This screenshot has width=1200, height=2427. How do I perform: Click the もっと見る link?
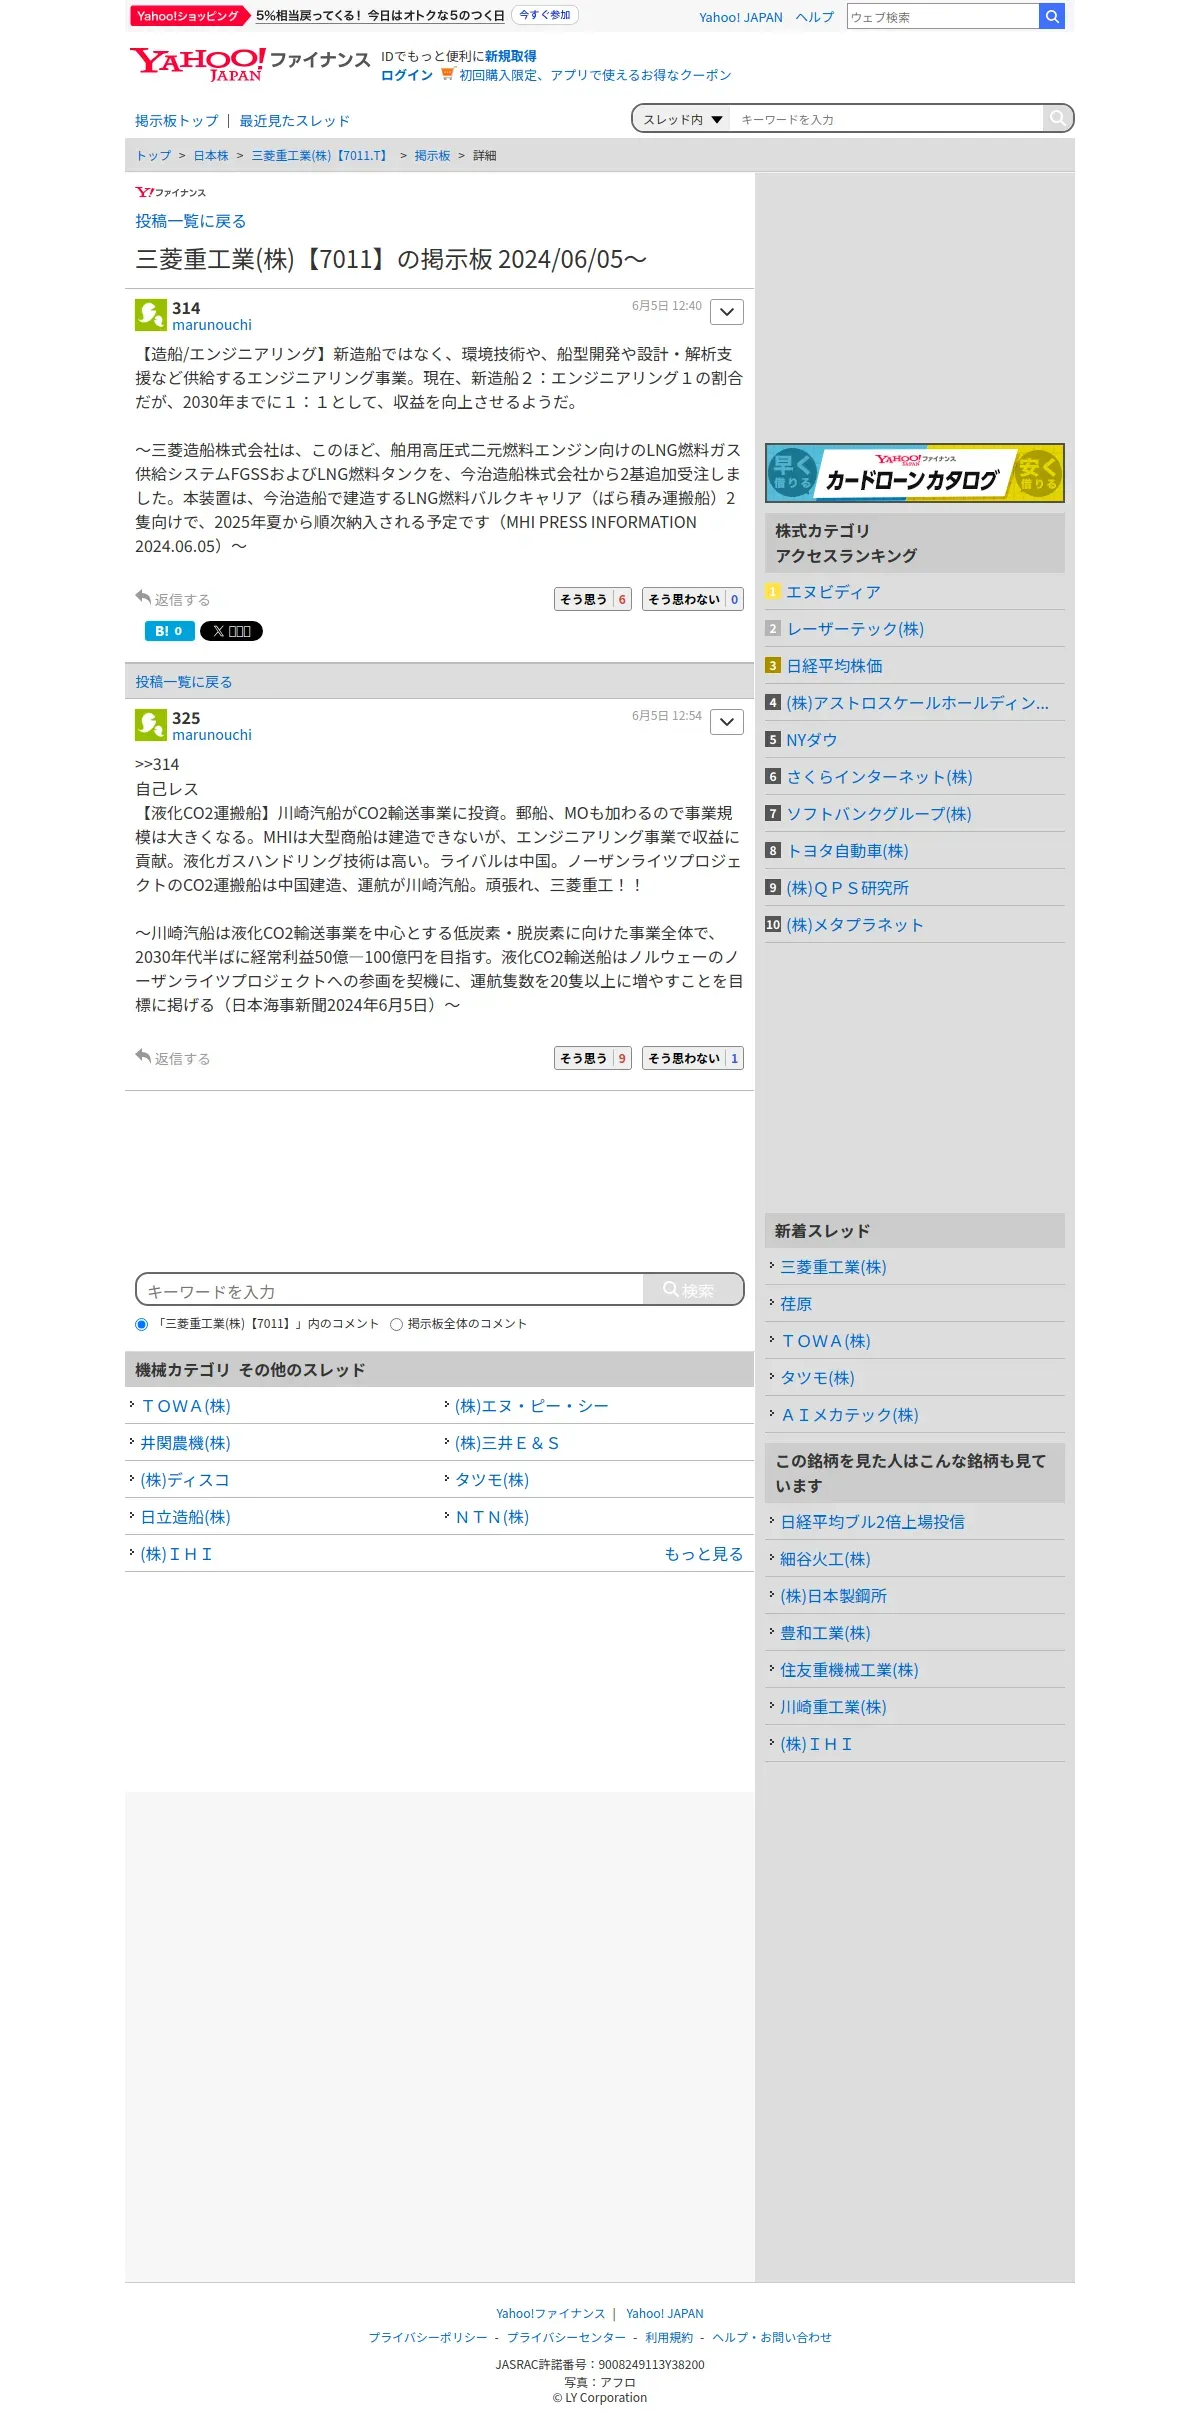704,1554
